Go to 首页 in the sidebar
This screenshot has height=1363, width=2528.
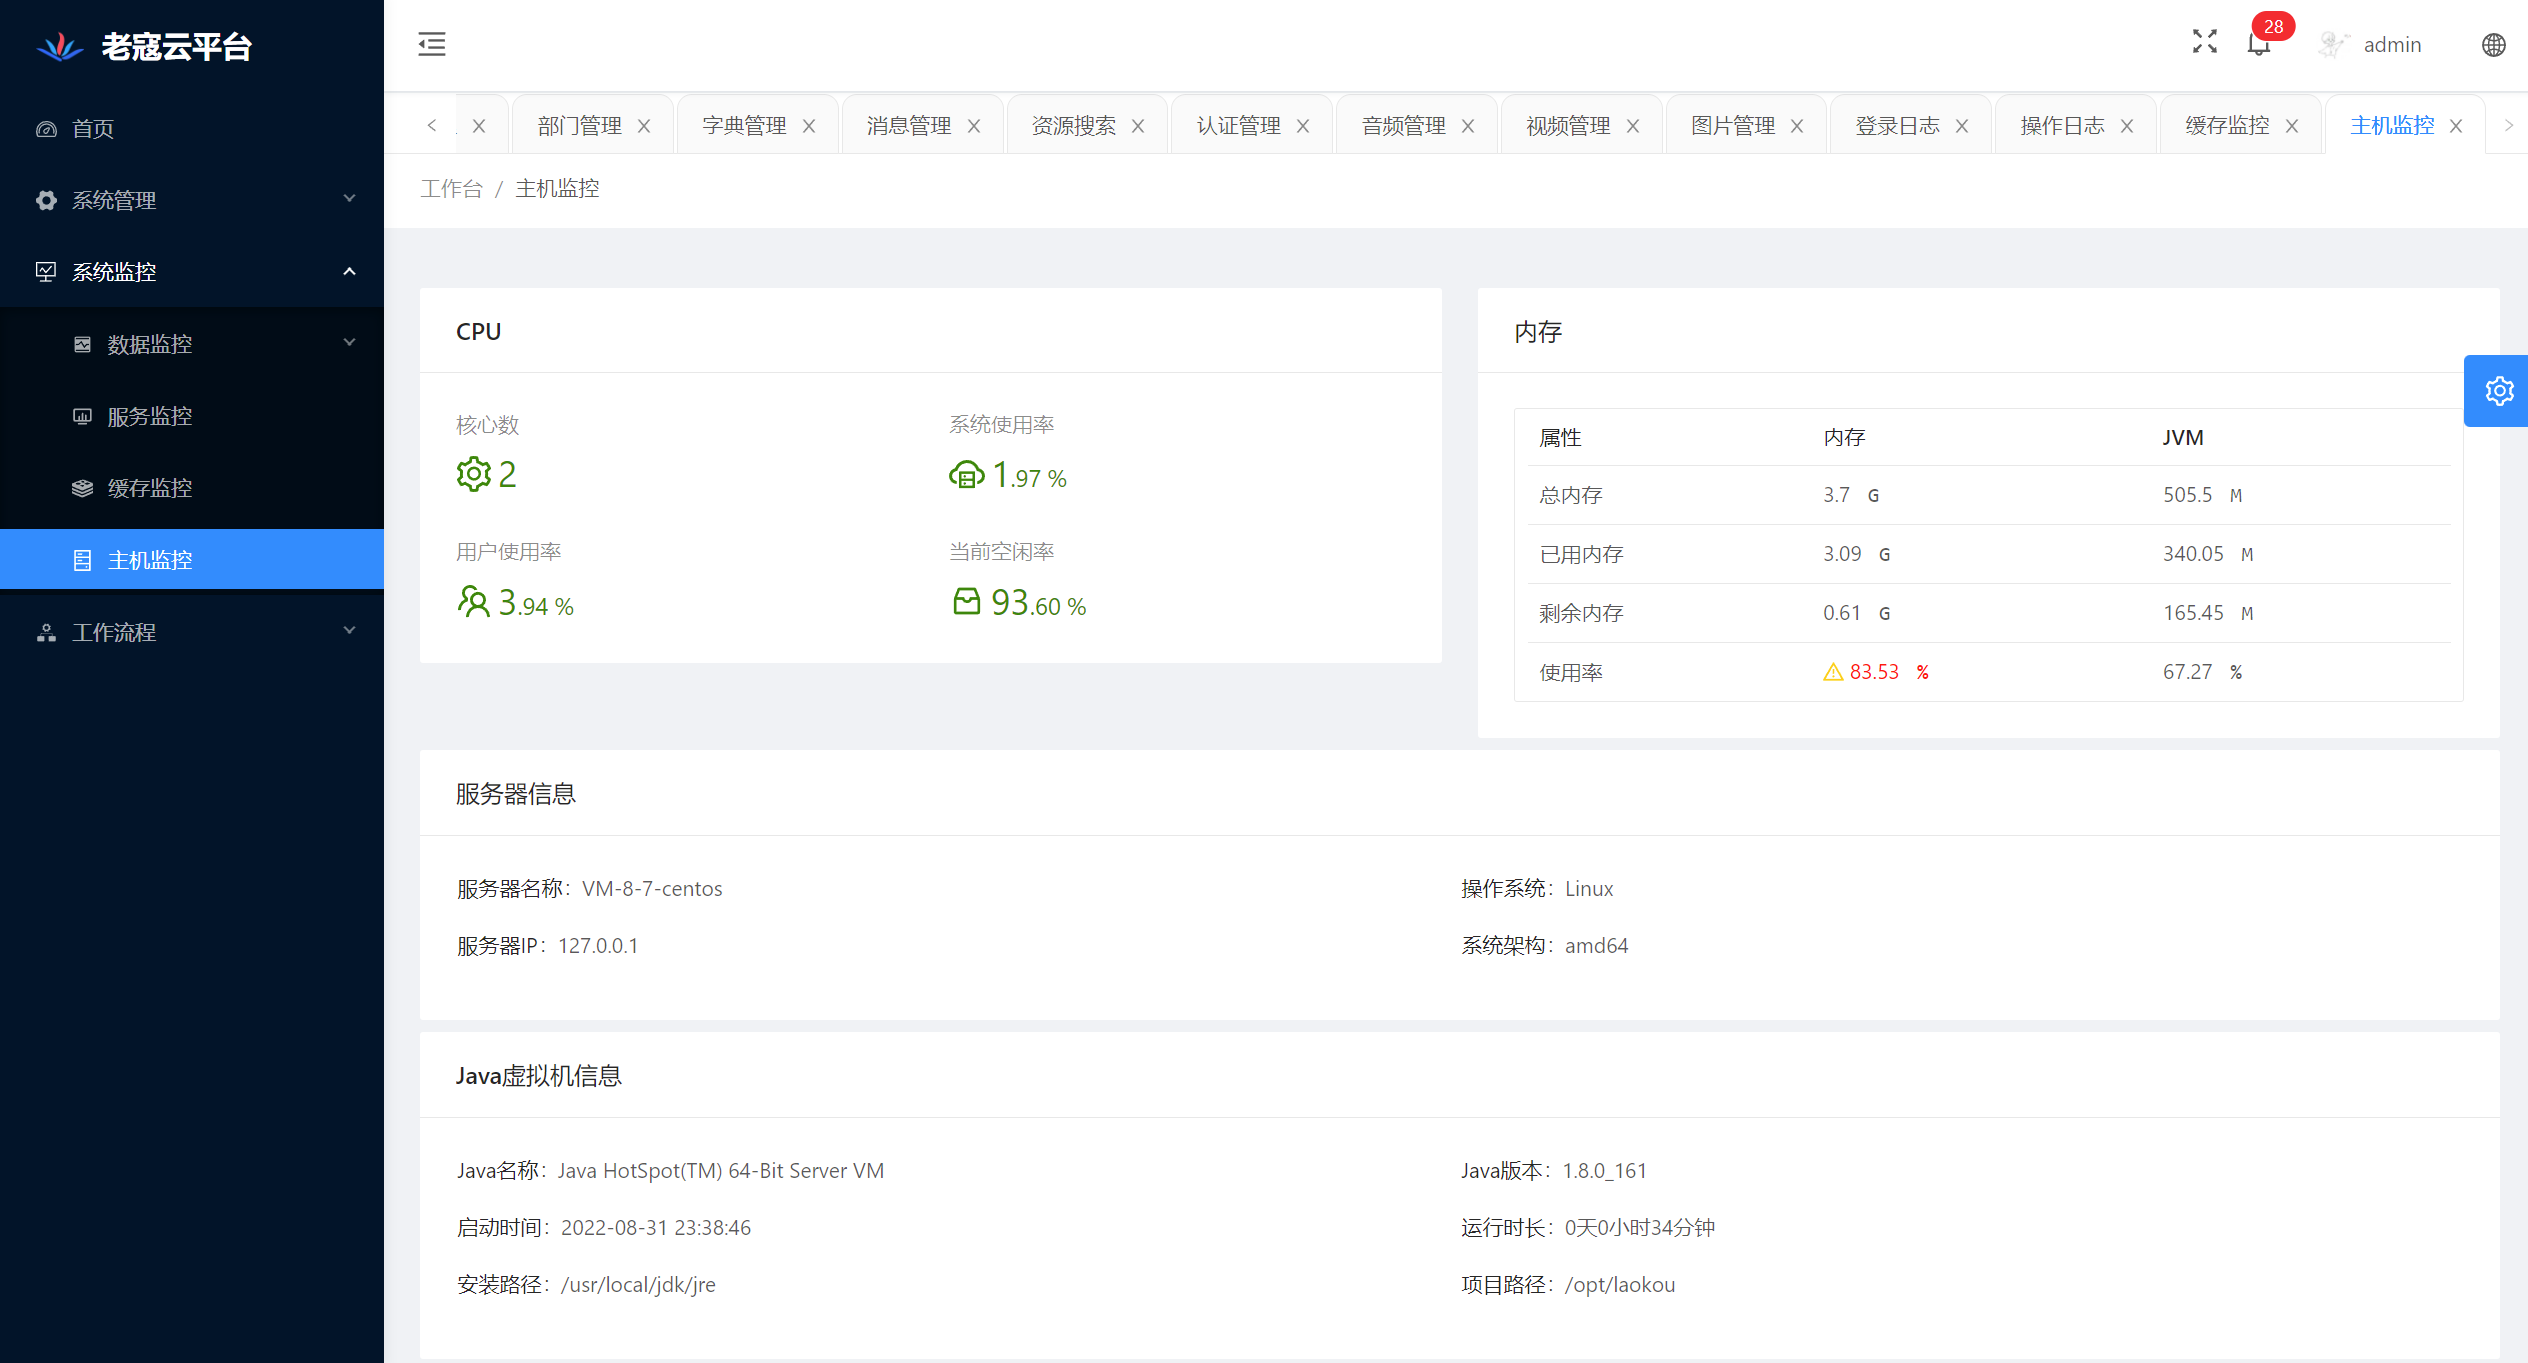93,129
